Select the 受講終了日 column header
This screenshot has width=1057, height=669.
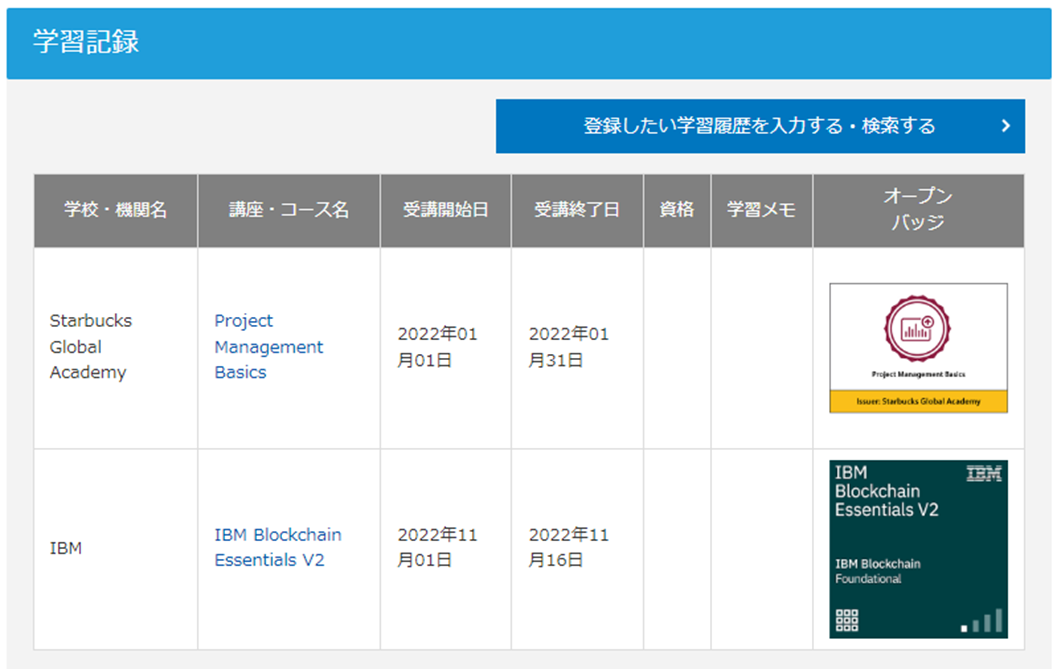point(577,210)
